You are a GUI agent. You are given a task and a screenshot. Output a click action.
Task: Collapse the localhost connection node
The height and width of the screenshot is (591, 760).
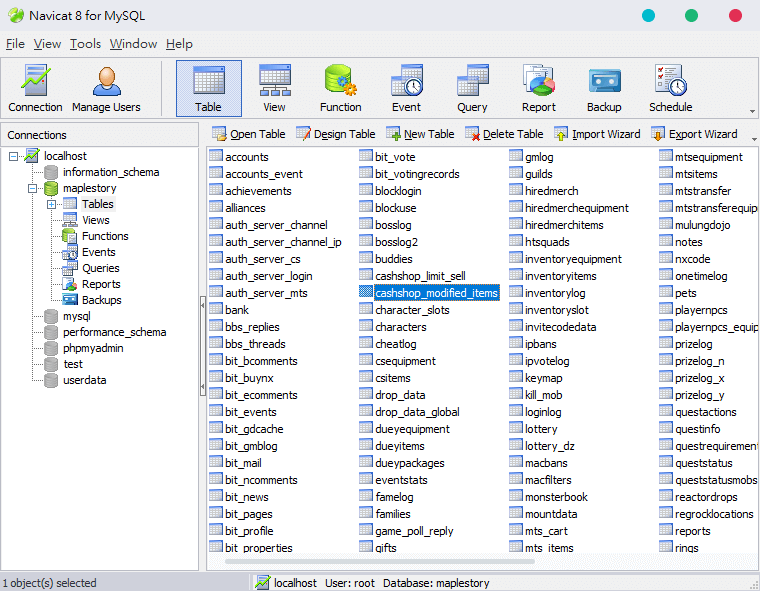(x=14, y=156)
